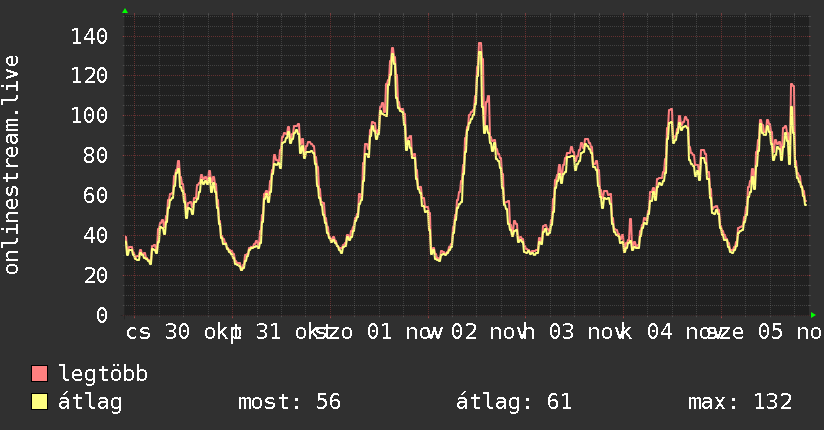824x430 pixels.
Task: Click the 'átlag' legend label next to yellow swatch
Action: point(90,402)
